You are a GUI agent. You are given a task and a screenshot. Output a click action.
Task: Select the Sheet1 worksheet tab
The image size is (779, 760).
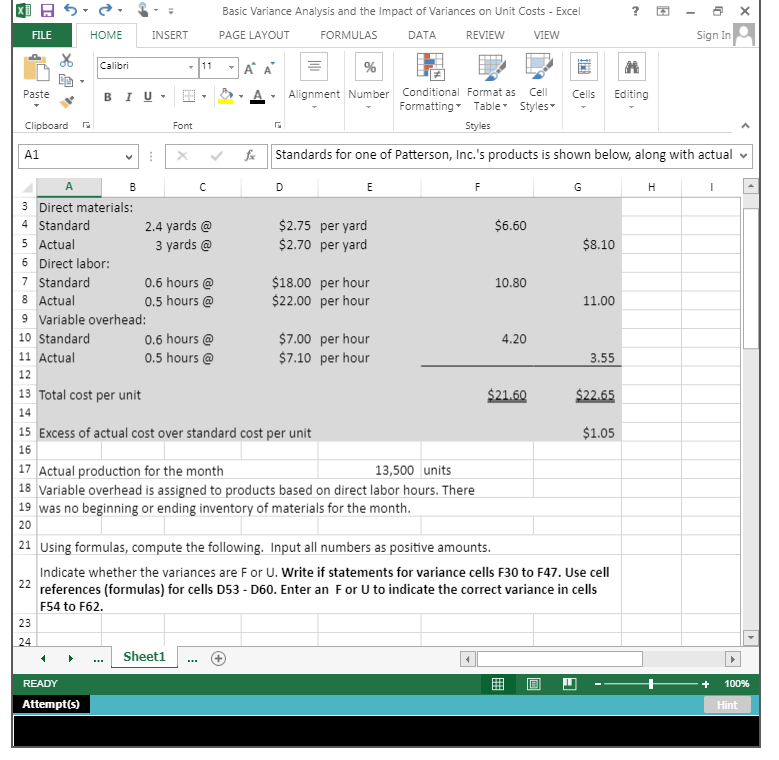pyautogui.click(x=144, y=657)
